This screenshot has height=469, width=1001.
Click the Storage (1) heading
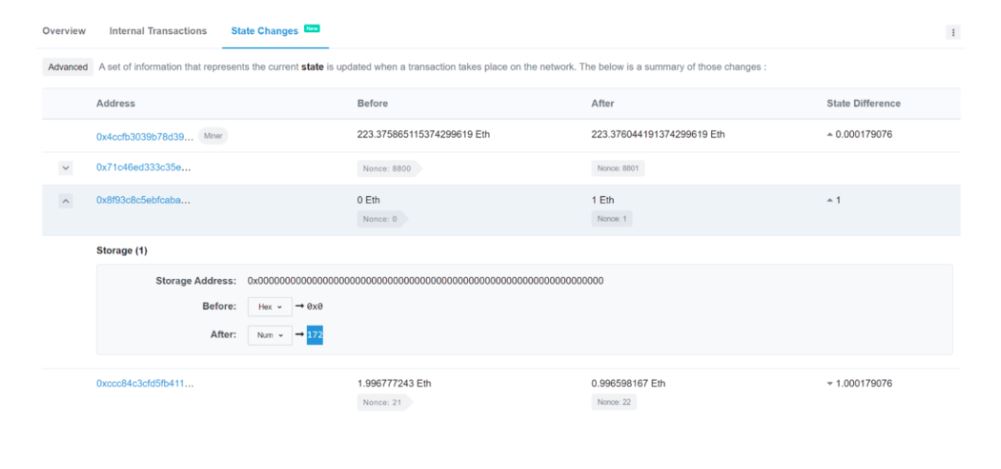(x=122, y=251)
